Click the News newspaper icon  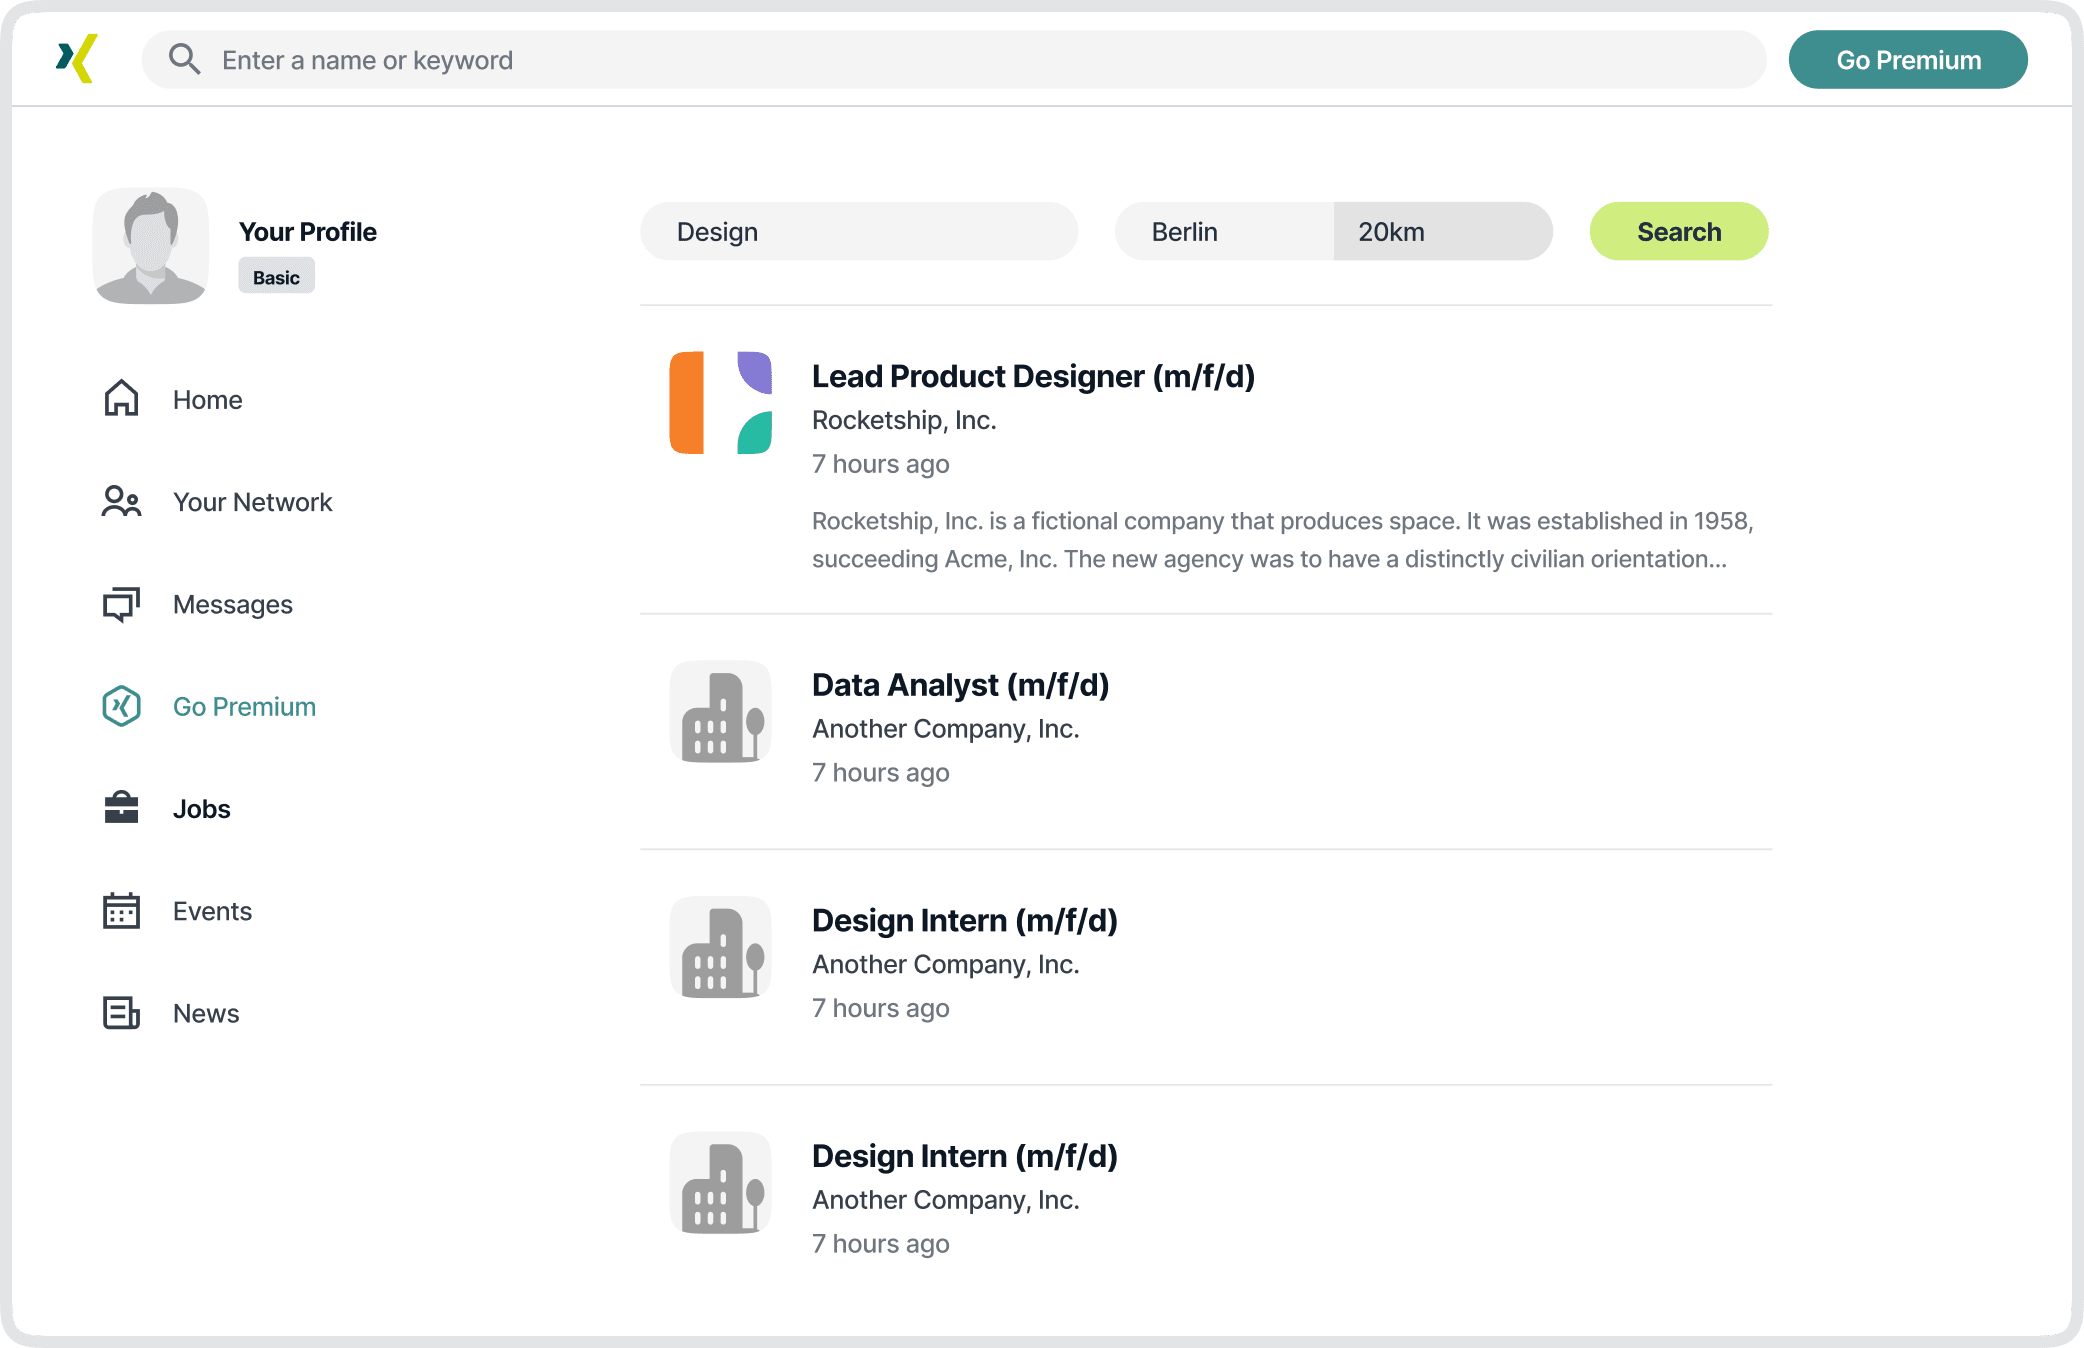(x=122, y=1013)
